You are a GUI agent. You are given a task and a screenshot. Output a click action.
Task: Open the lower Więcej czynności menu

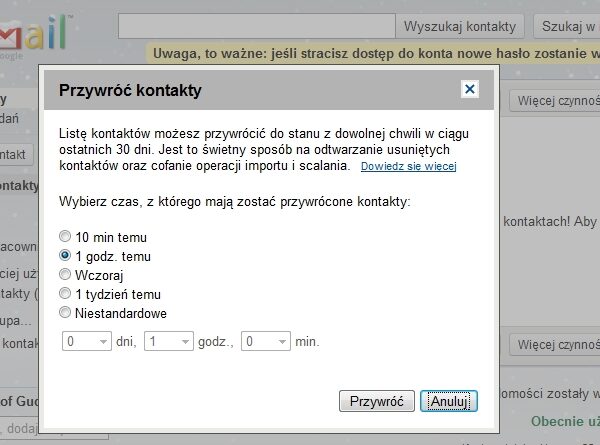coord(554,344)
